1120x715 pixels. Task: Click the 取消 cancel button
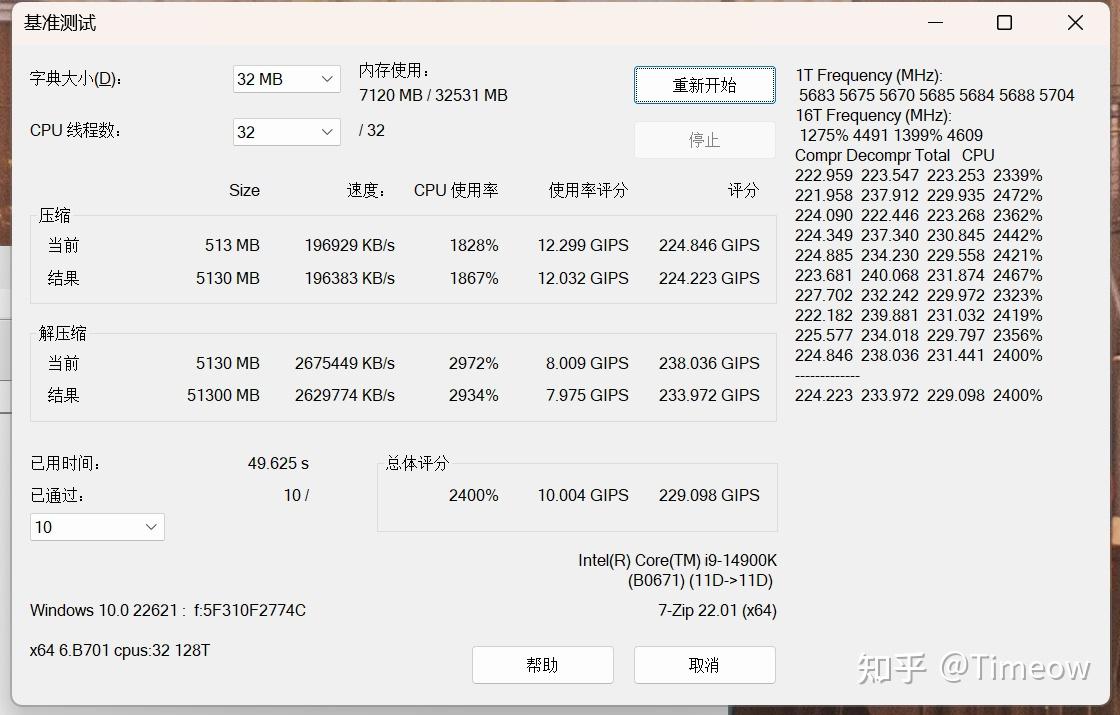point(704,665)
